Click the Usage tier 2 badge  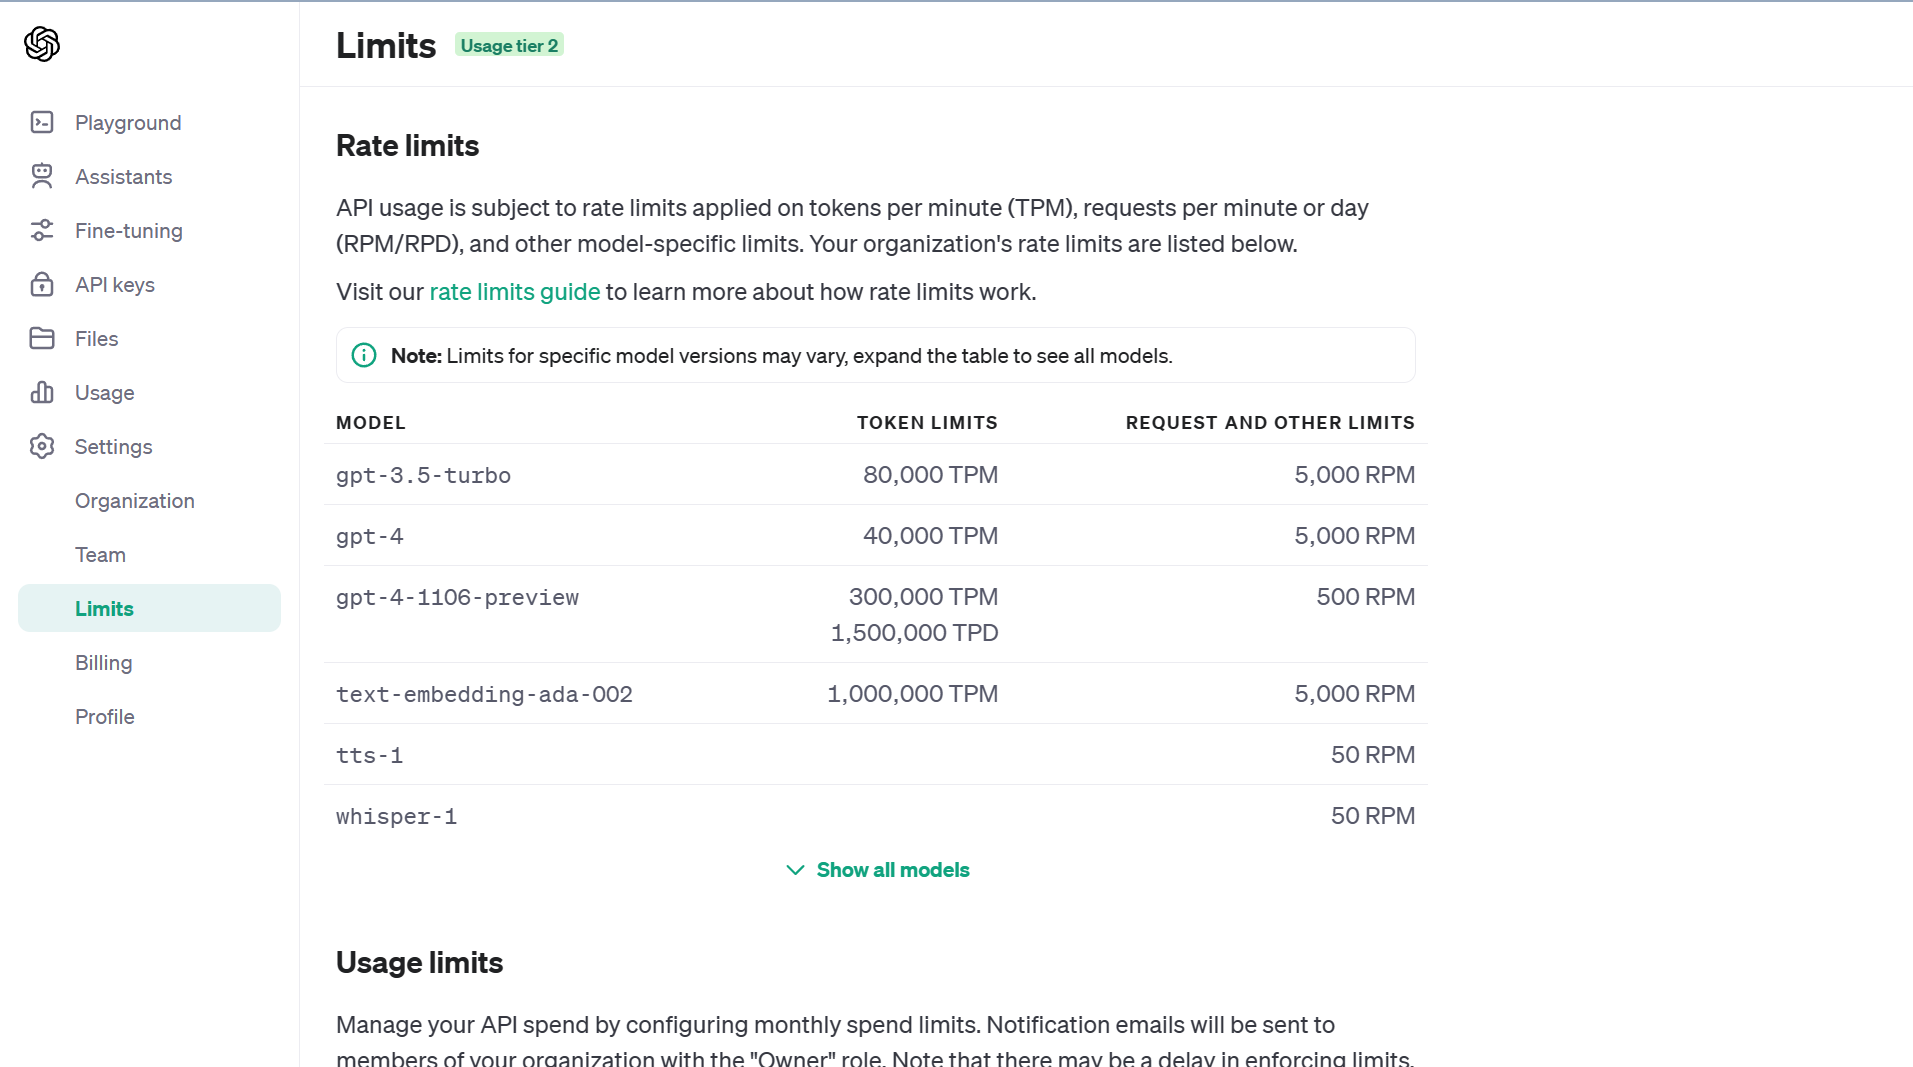pyautogui.click(x=510, y=45)
